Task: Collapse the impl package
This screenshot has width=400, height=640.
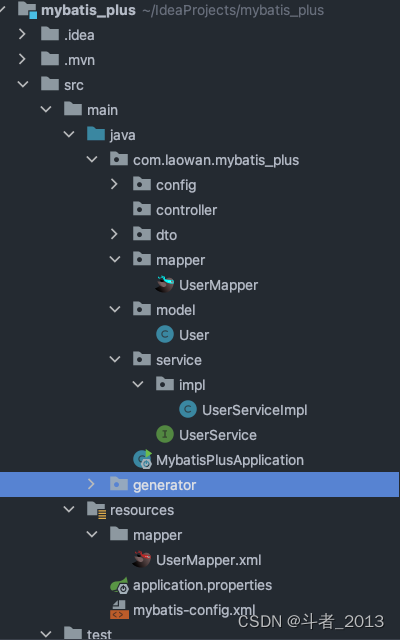Action: [138, 384]
